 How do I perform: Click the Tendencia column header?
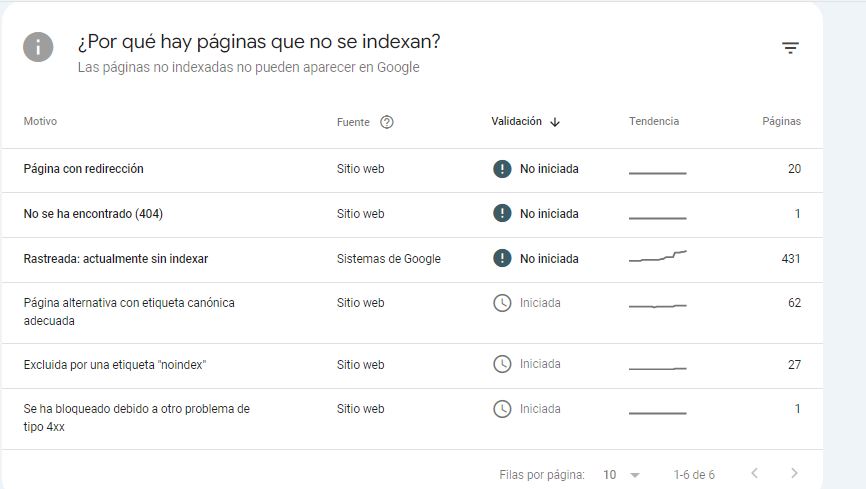(x=654, y=122)
